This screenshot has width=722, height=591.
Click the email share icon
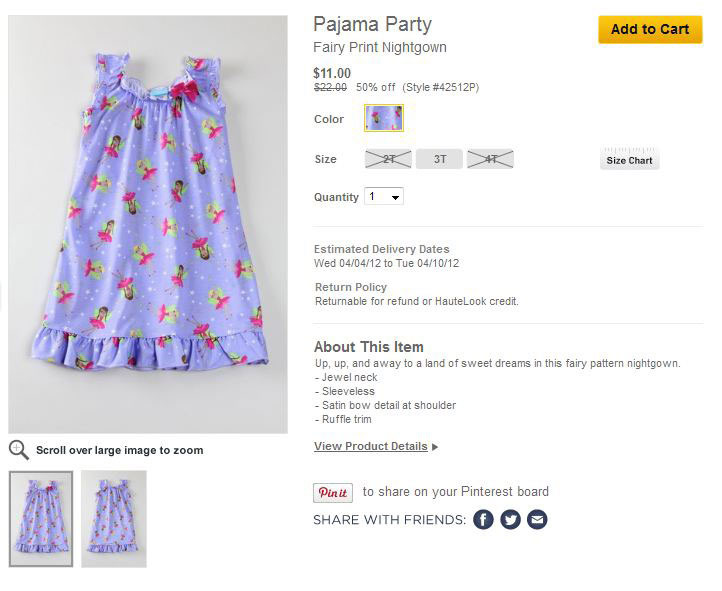pyautogui.click(x=537, y=520)
